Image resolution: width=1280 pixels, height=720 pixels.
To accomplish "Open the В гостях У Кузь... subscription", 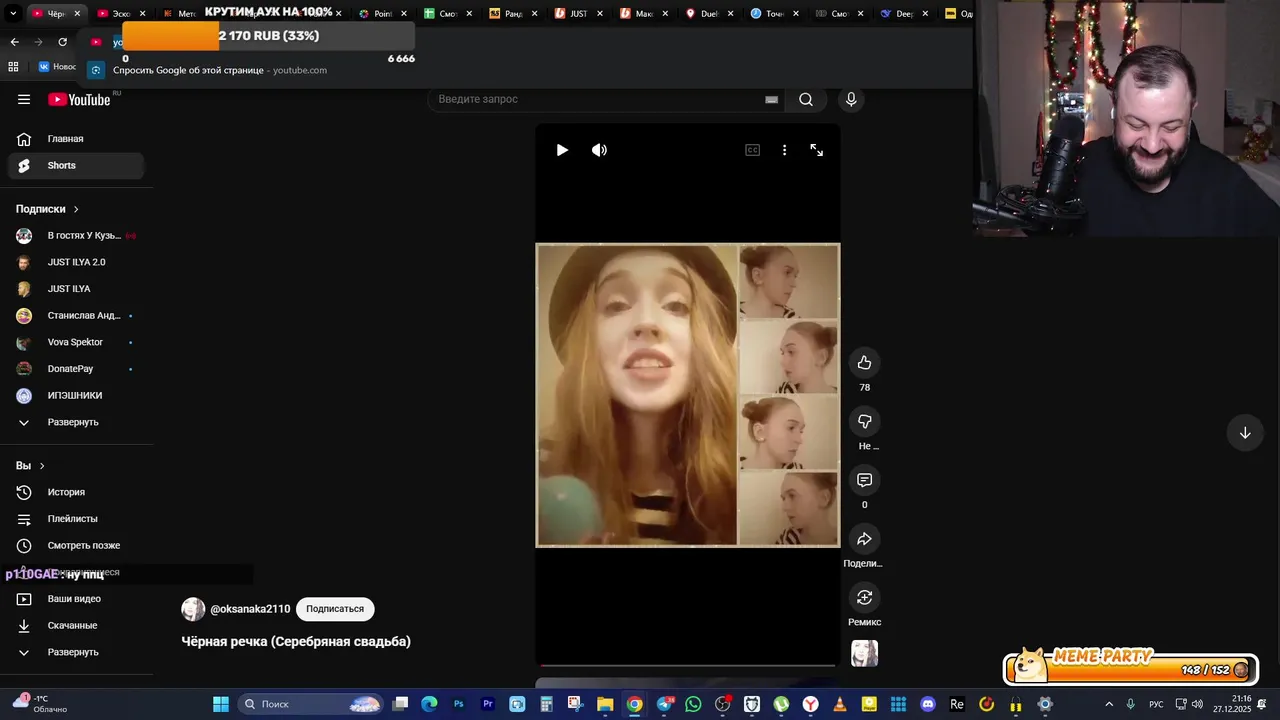I will [76, 235].
